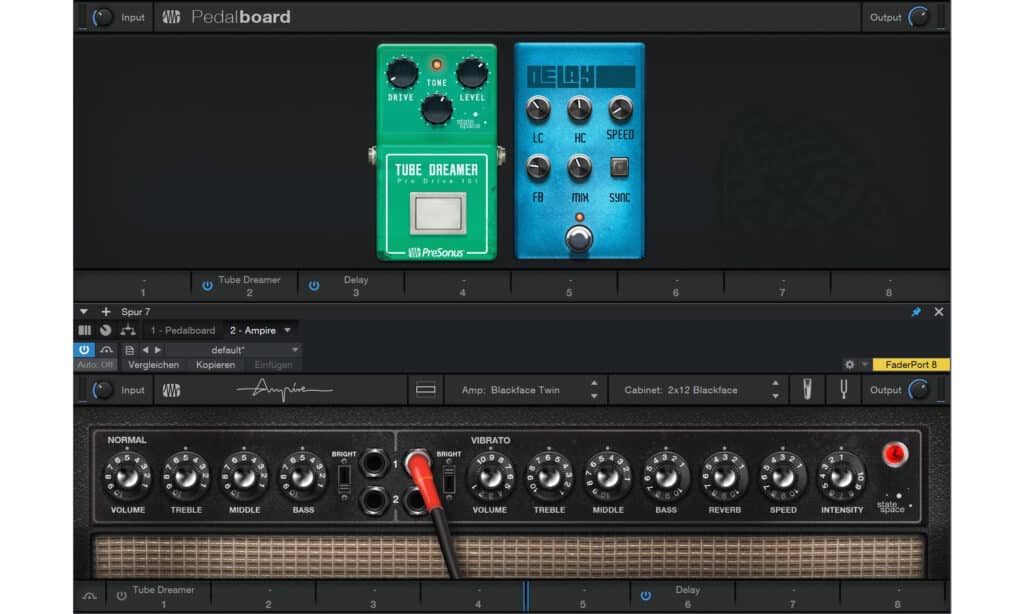Open the gear settings icon near FaderPort

click(849, 364)
